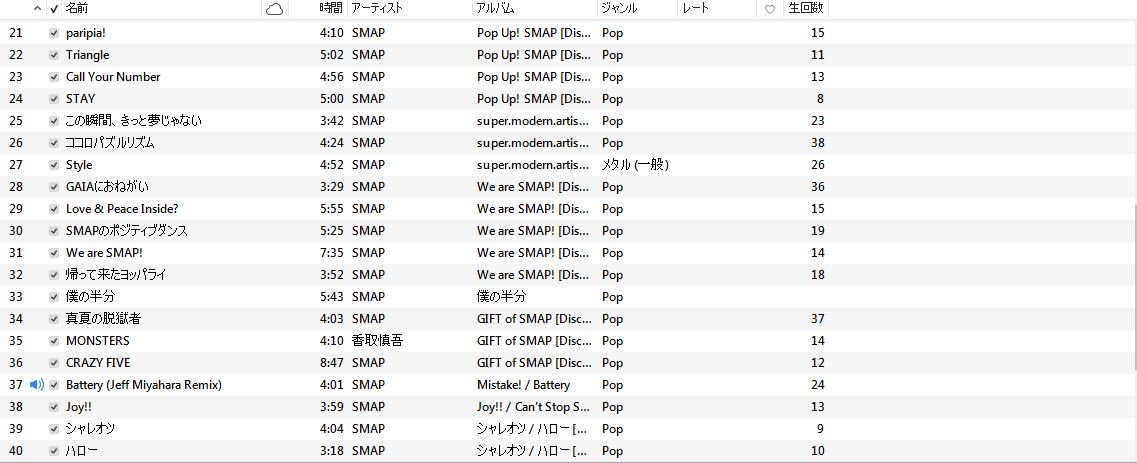Image resolution: width=1137 pixels, height=463 pixels.
Task: Uncheck the ハロー track checkbox
Action: click(54, 451)
